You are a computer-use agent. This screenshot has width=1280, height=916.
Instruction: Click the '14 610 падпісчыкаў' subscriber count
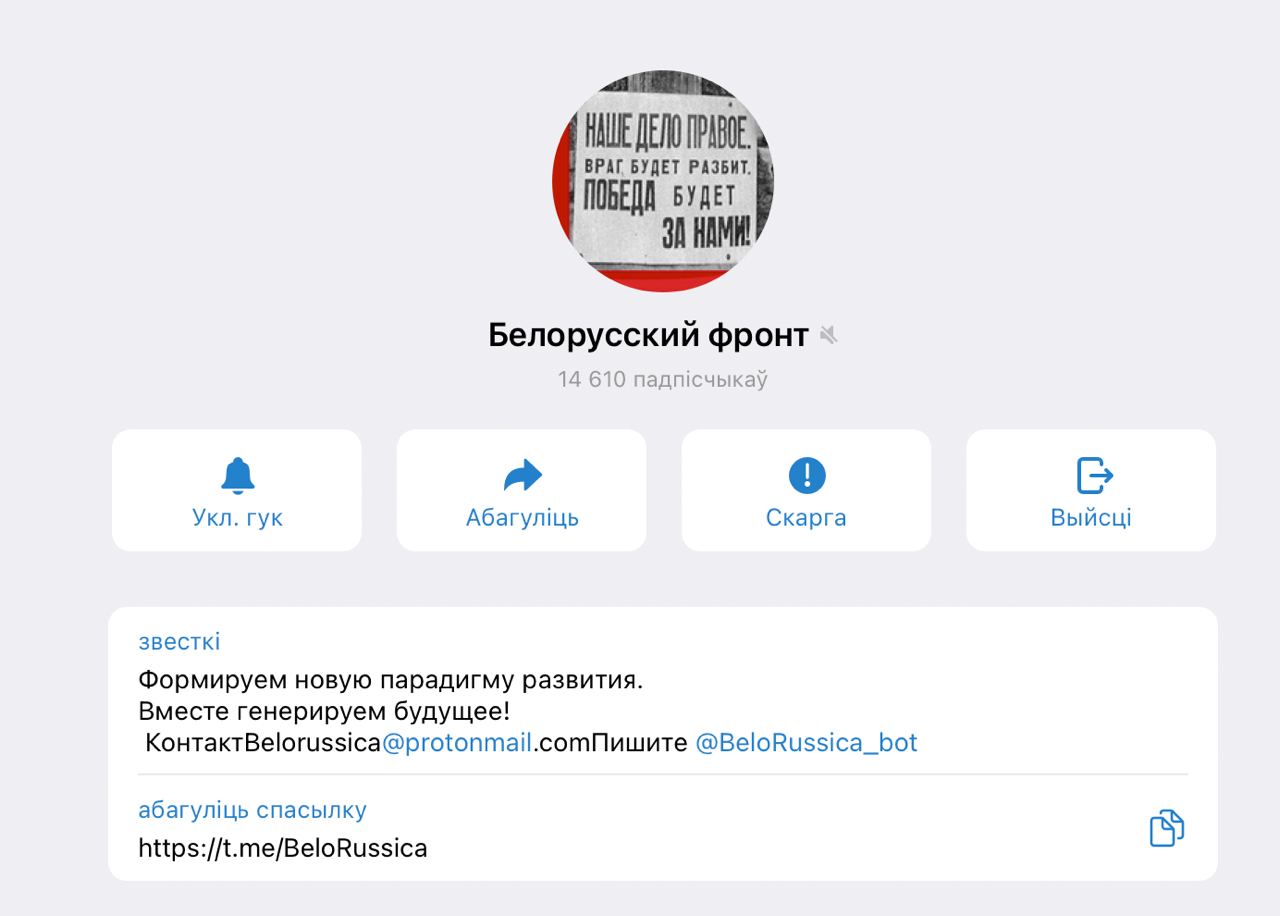(663, 380)
